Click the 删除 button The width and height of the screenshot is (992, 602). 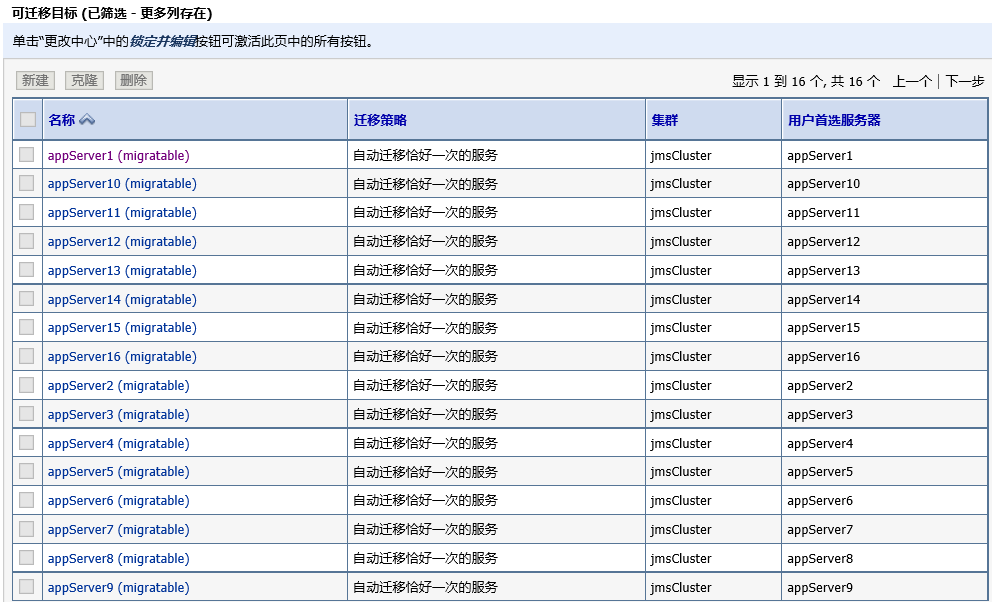click(x=133, y=80)
